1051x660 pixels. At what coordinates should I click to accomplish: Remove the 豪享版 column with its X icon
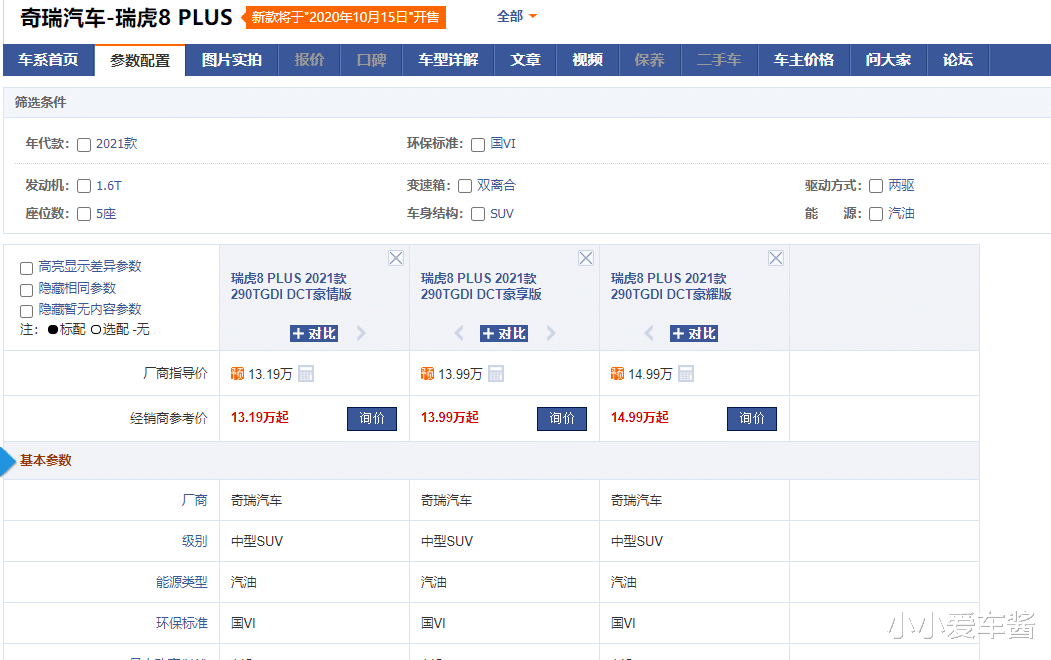(x=586, y=258)
